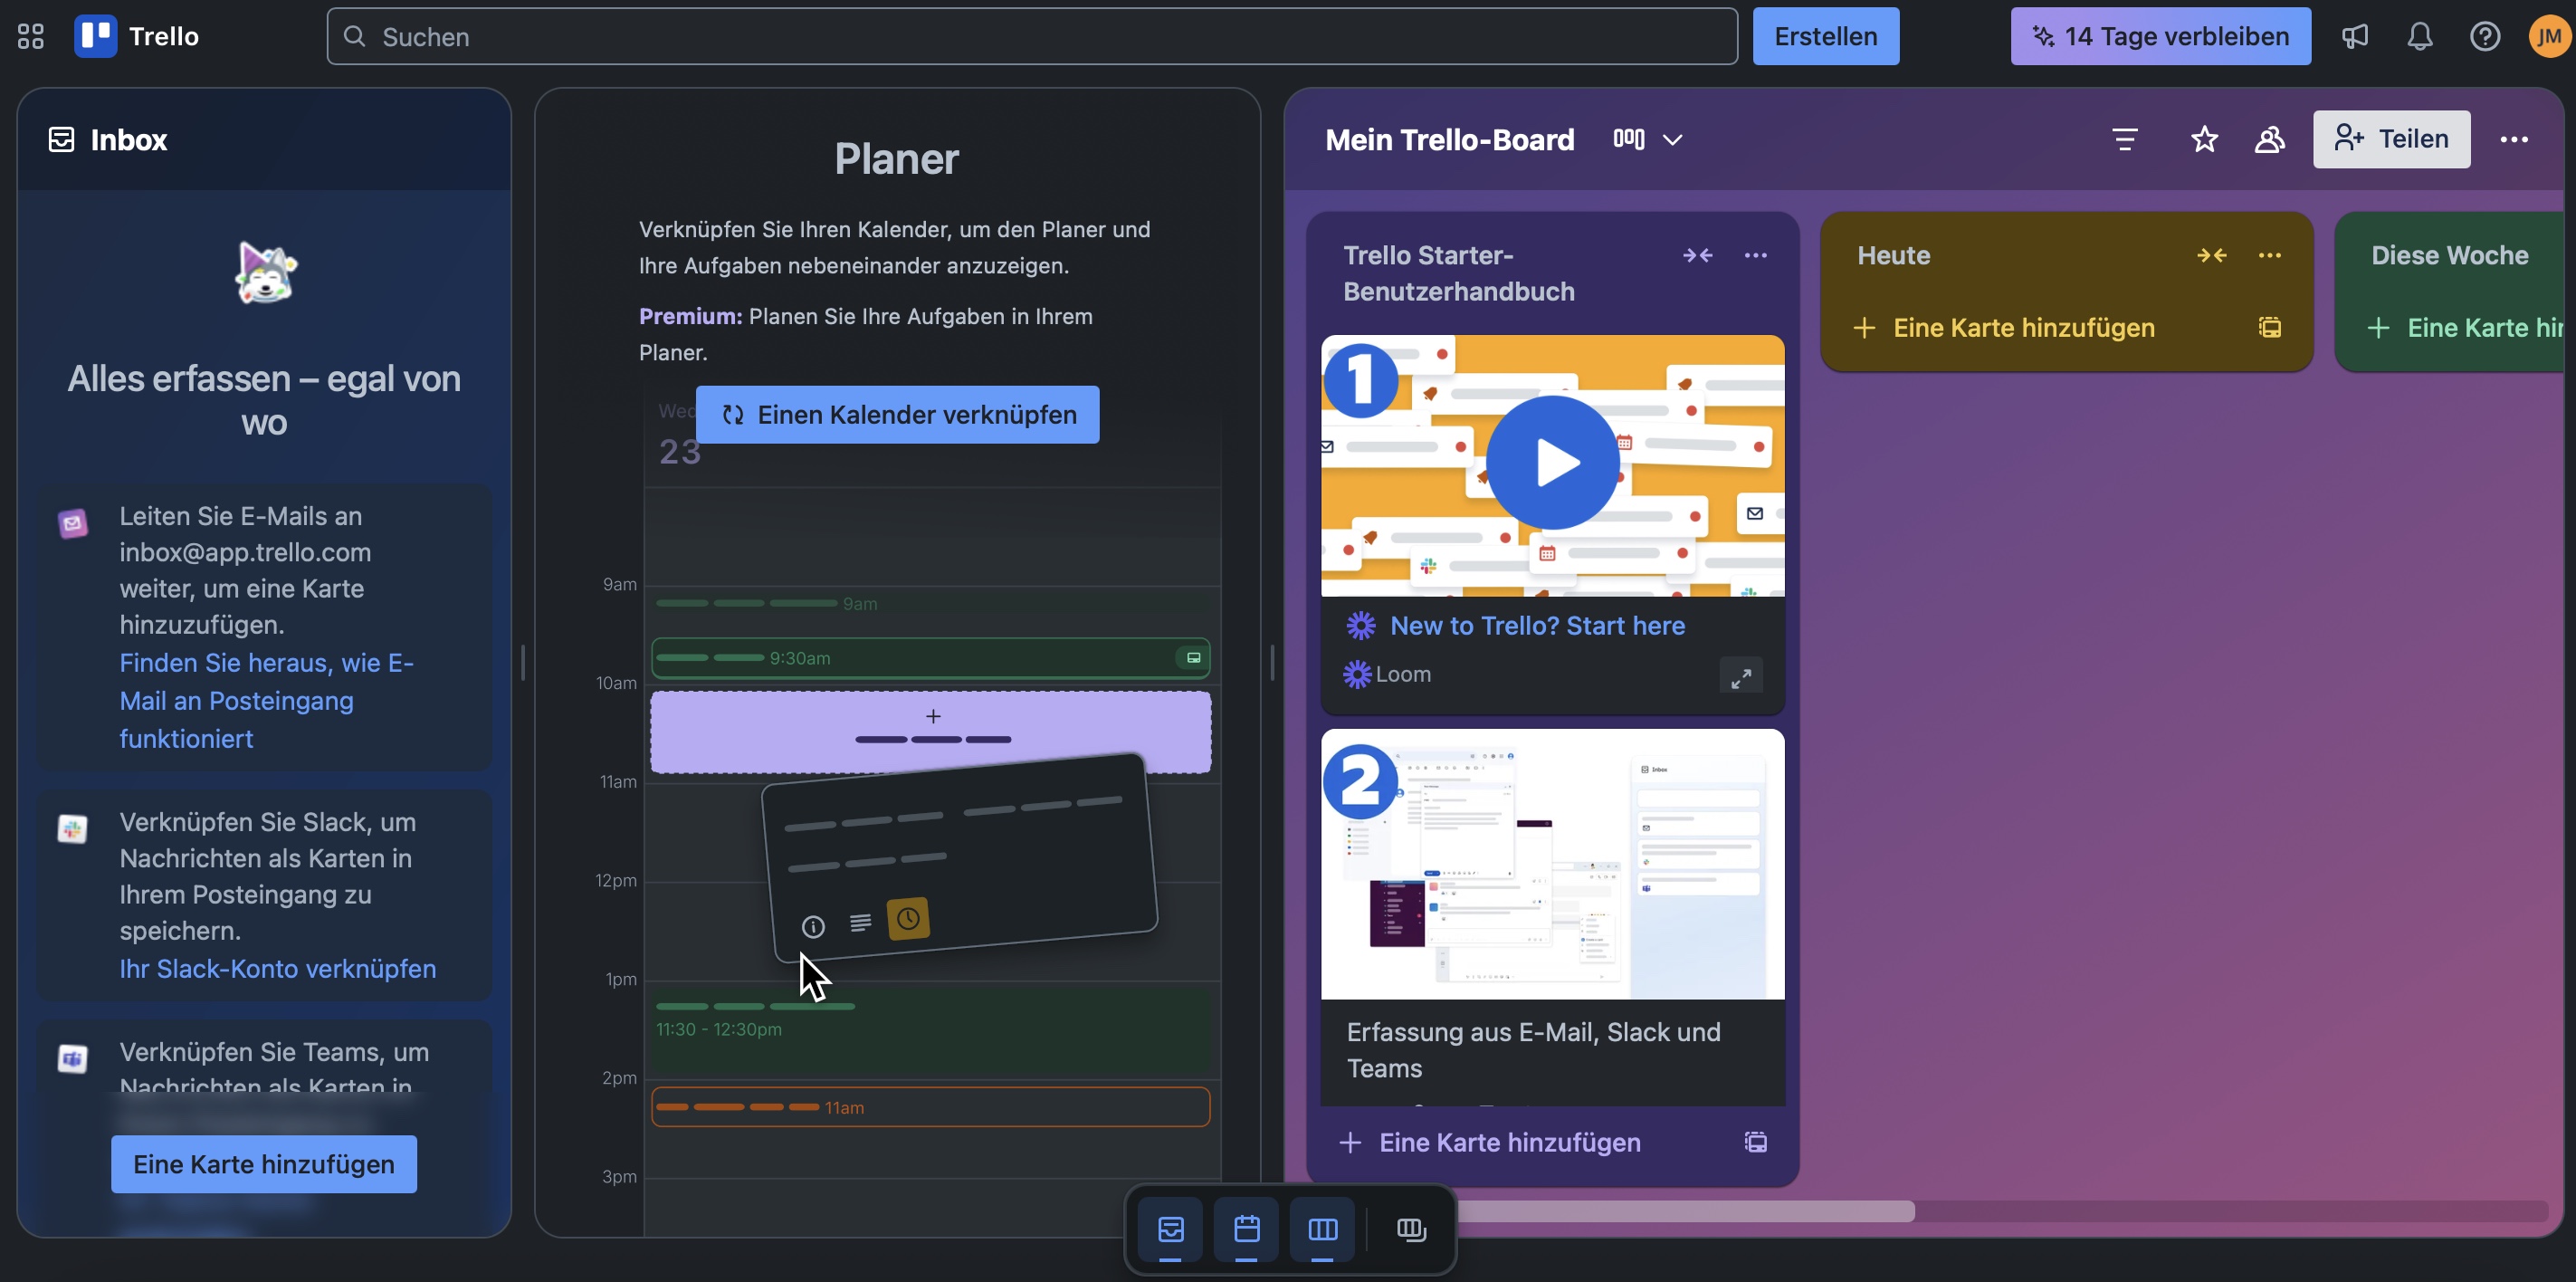Viewport: 2576px width, 1282px height.
Task: Click the Mein Trello-Board title
Action: (1449, 139)
